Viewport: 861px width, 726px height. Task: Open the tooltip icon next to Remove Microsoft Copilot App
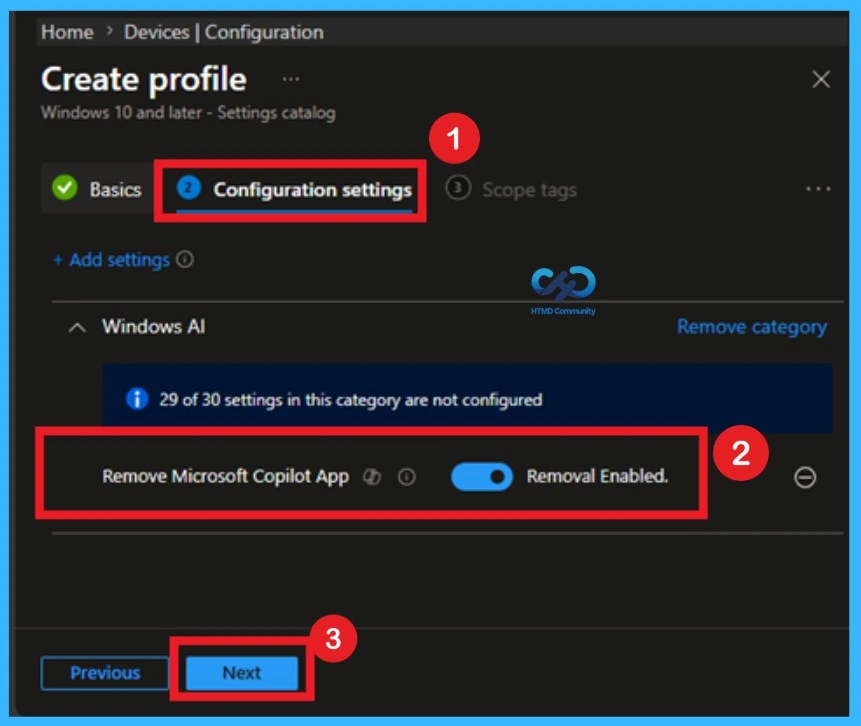(404, 475)
